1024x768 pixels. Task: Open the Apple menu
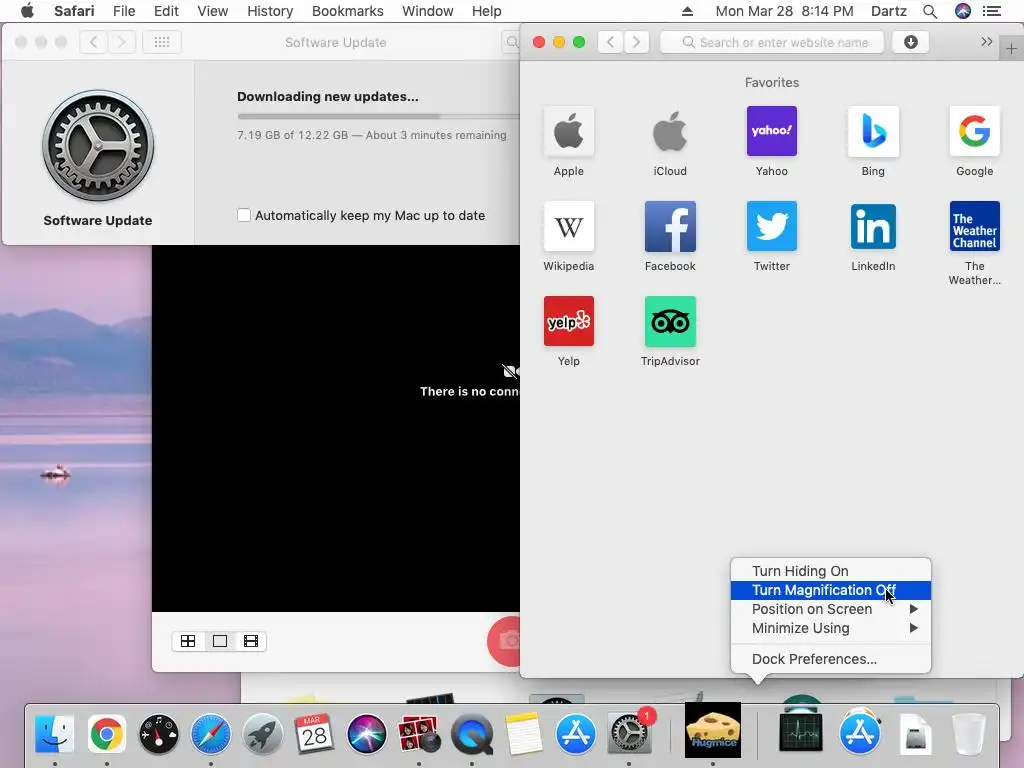click(27, 11)
